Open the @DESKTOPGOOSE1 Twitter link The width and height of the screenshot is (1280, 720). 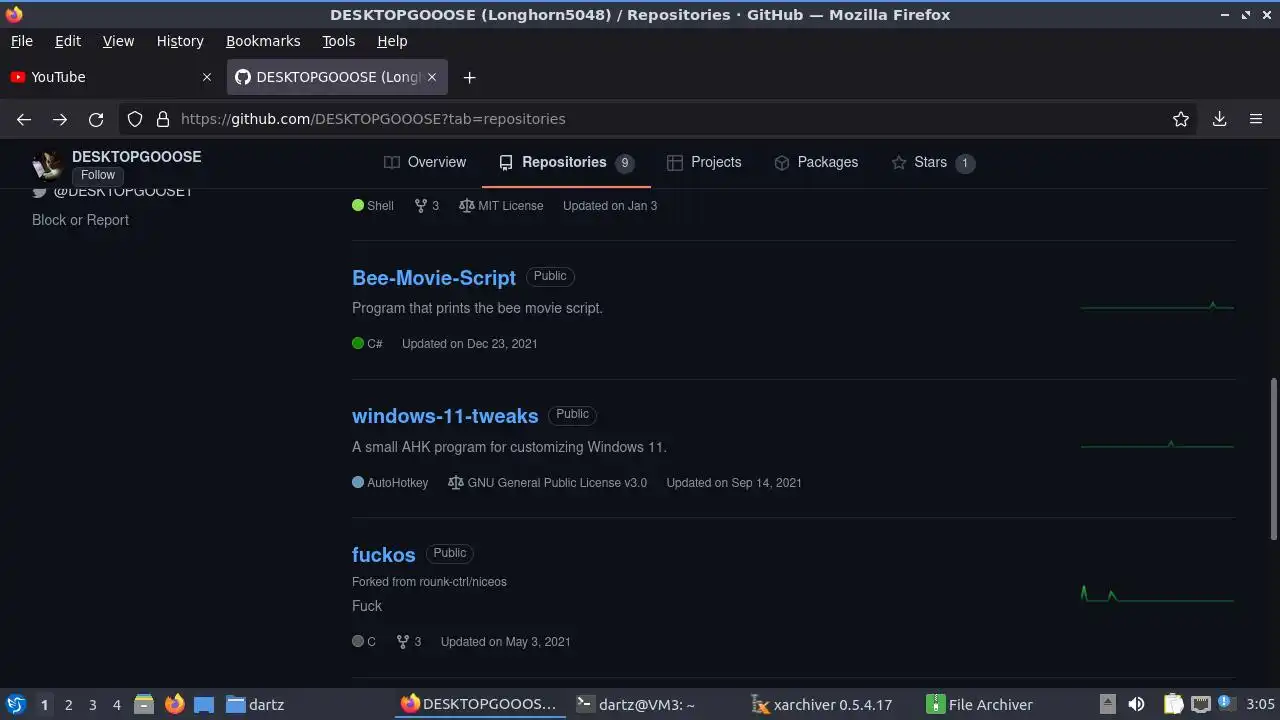pyautogui.click(x=122, y=191)
